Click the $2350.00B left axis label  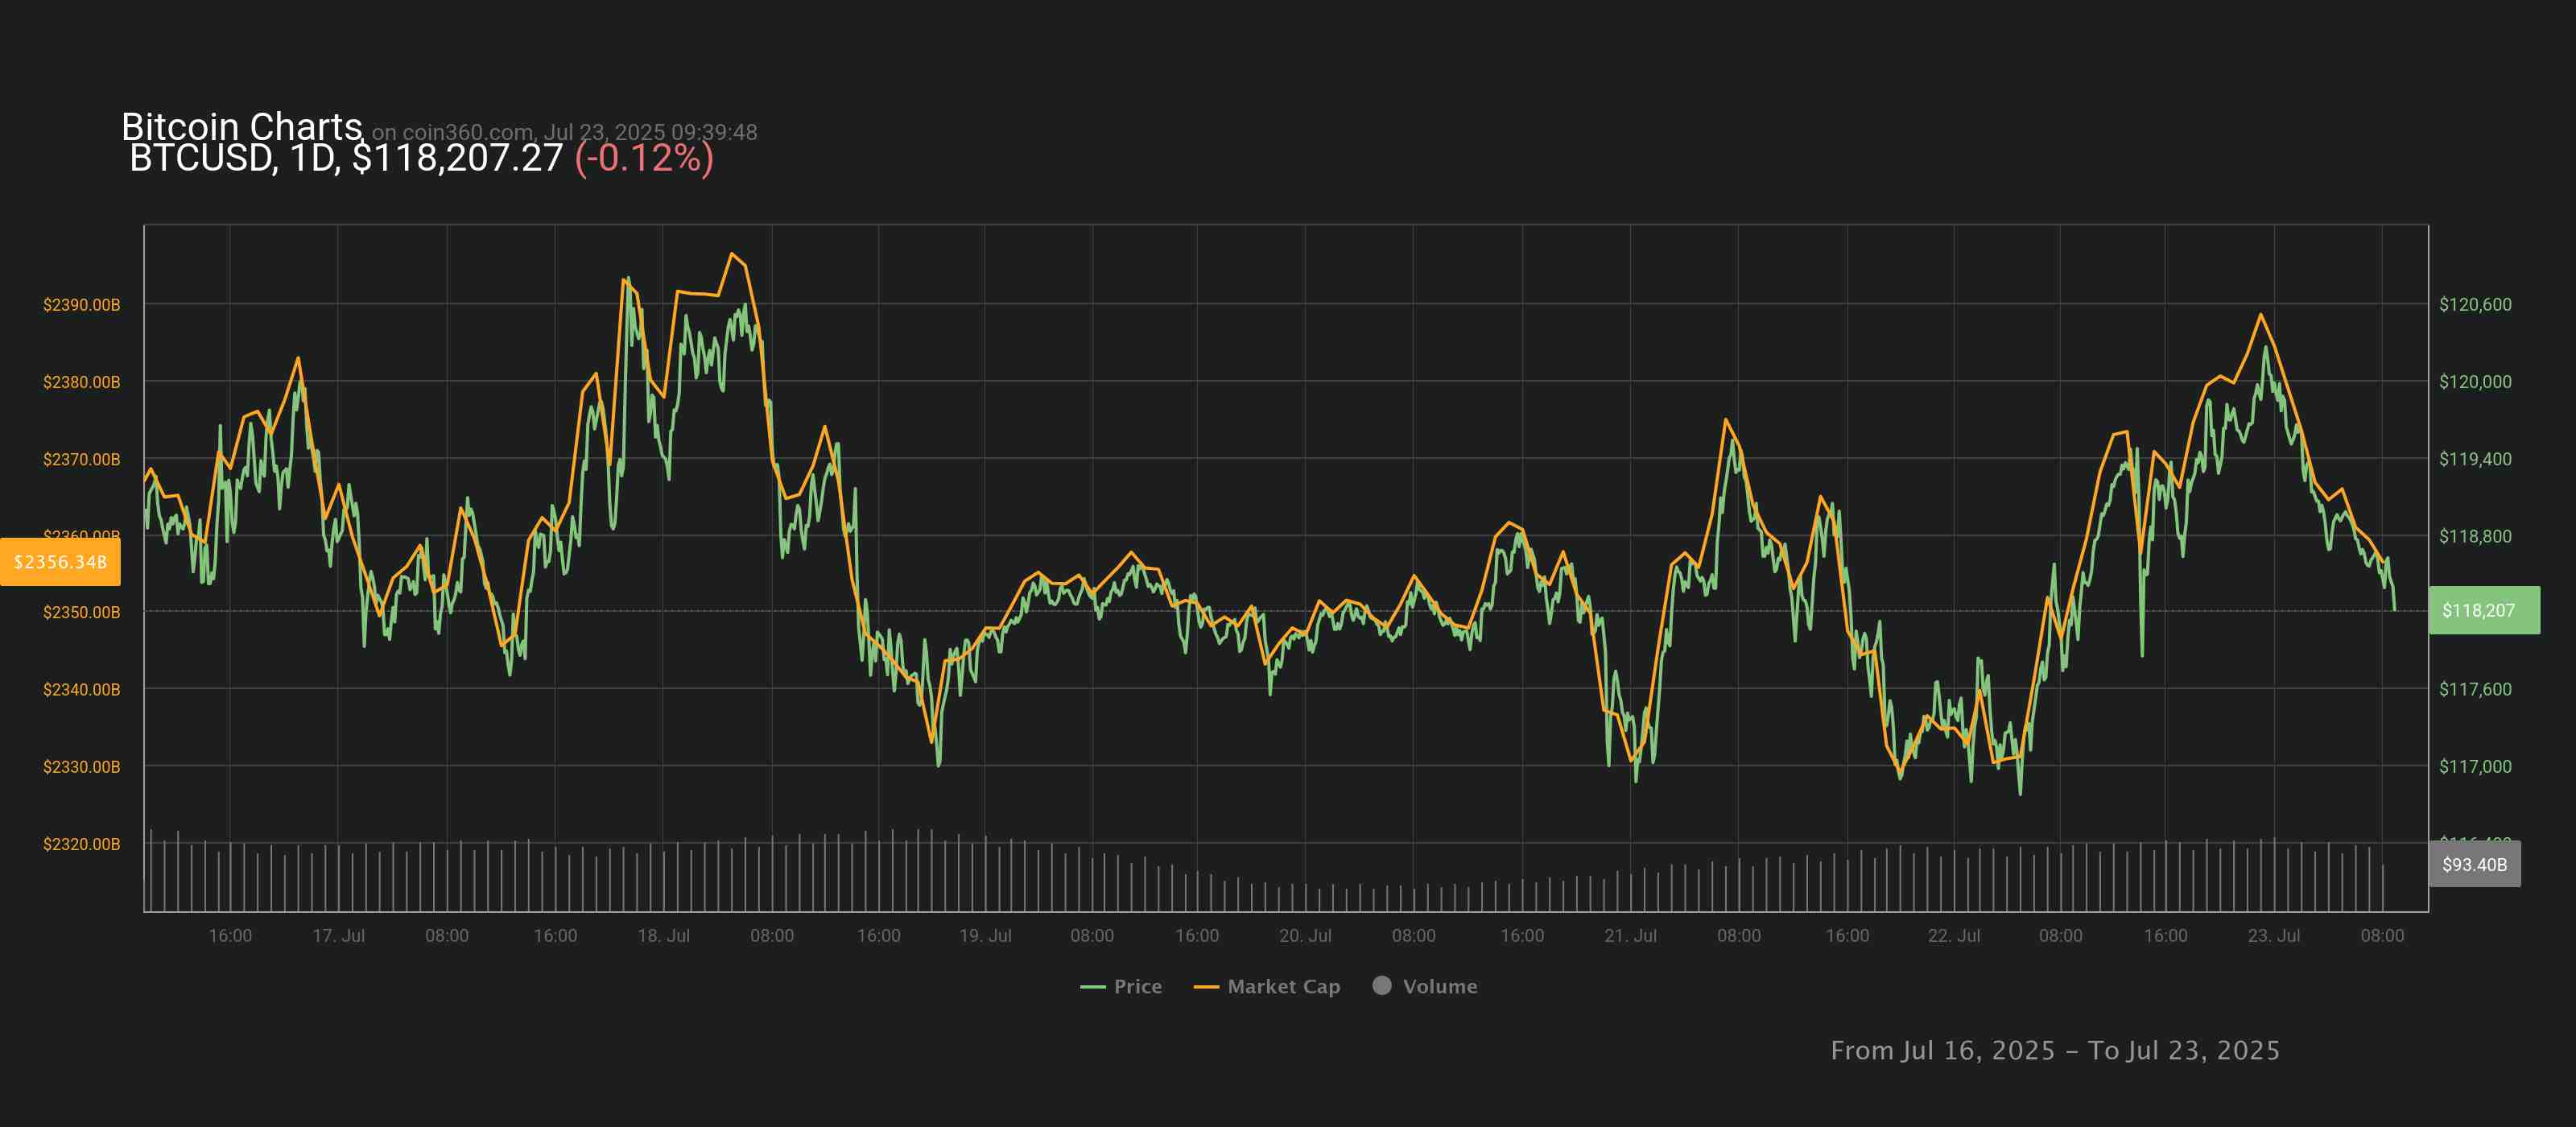[81, 612]
